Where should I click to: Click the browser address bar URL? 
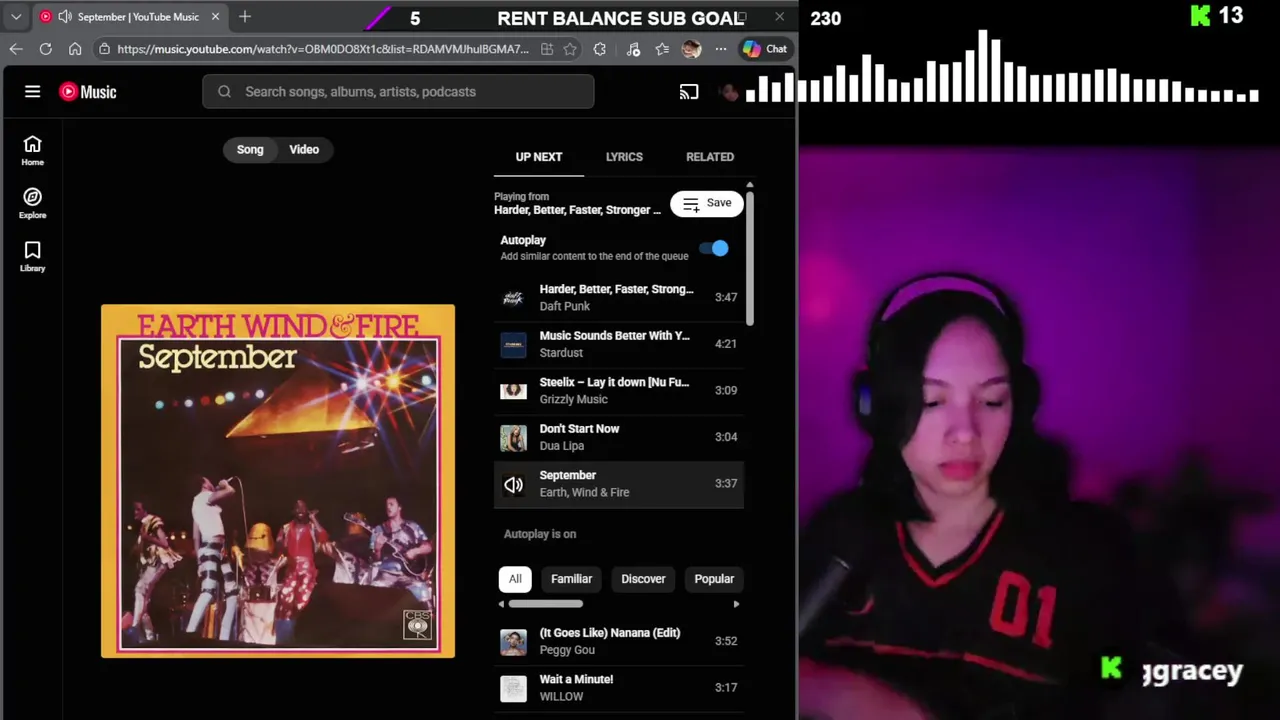tap(322, 49)
